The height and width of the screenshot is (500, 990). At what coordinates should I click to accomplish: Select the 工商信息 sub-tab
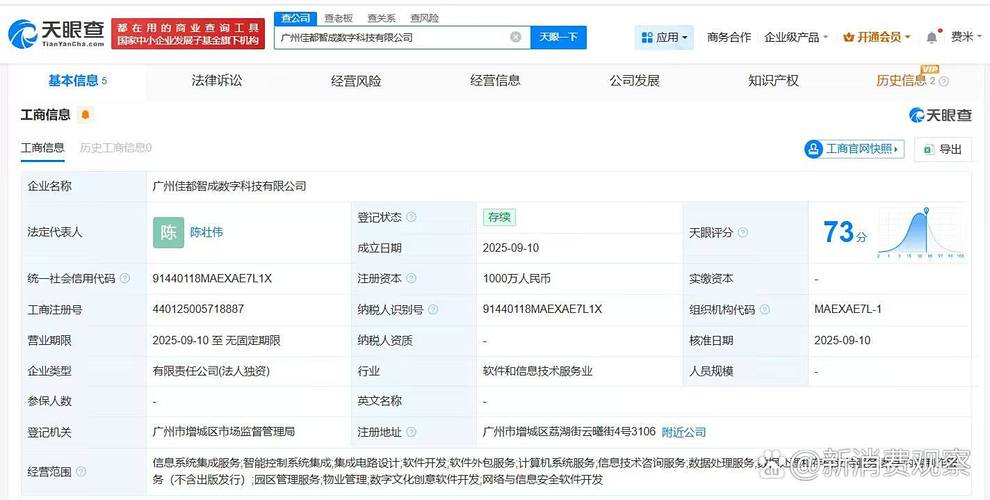point(42,148)
